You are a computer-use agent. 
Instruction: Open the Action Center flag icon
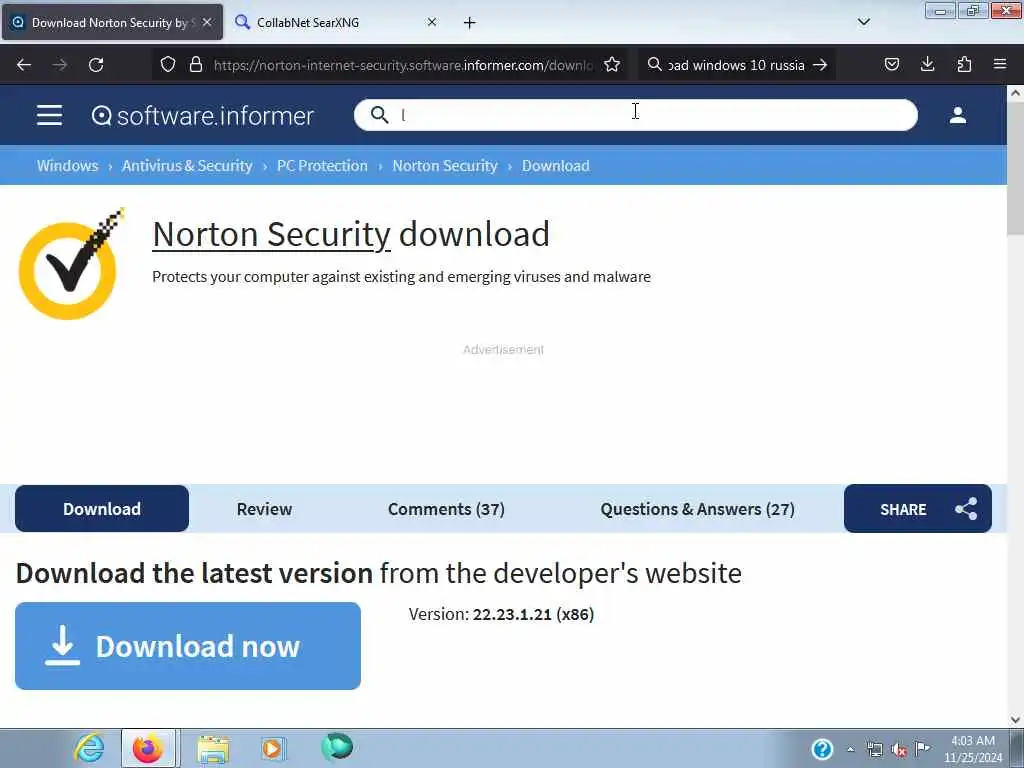click(x=923, y=748)
